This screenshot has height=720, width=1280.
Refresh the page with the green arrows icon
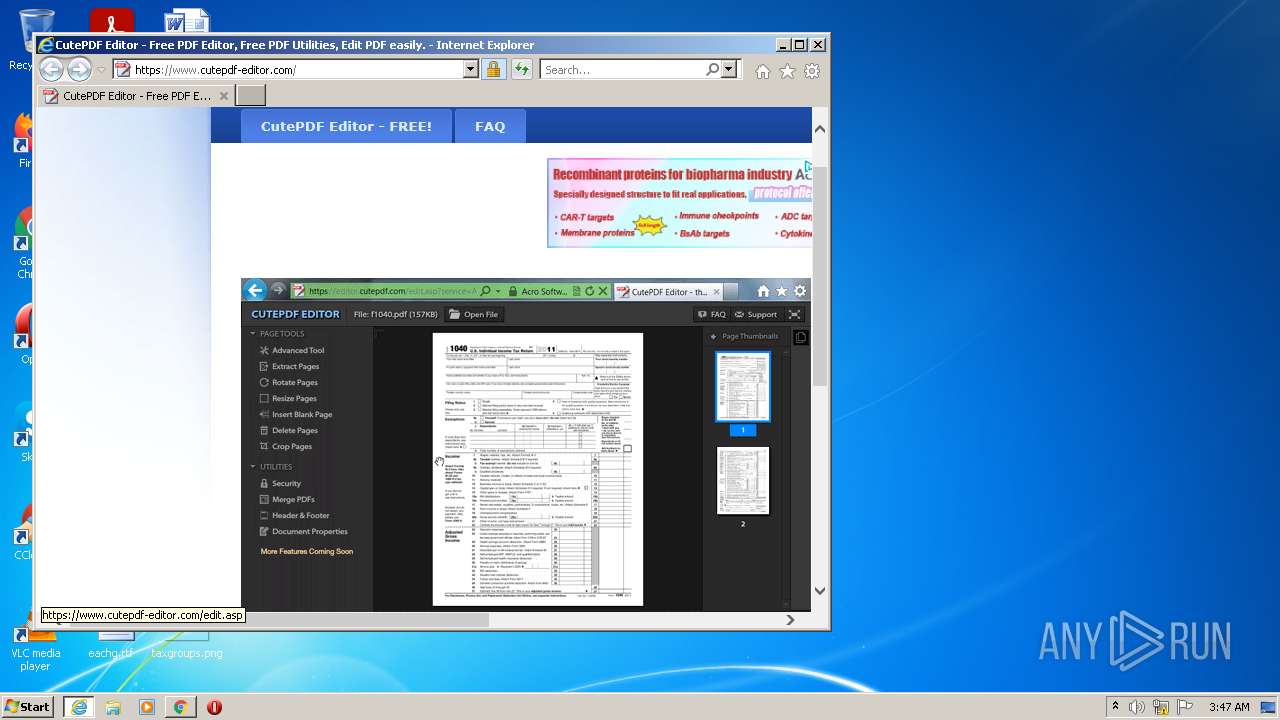click(521, 69)
